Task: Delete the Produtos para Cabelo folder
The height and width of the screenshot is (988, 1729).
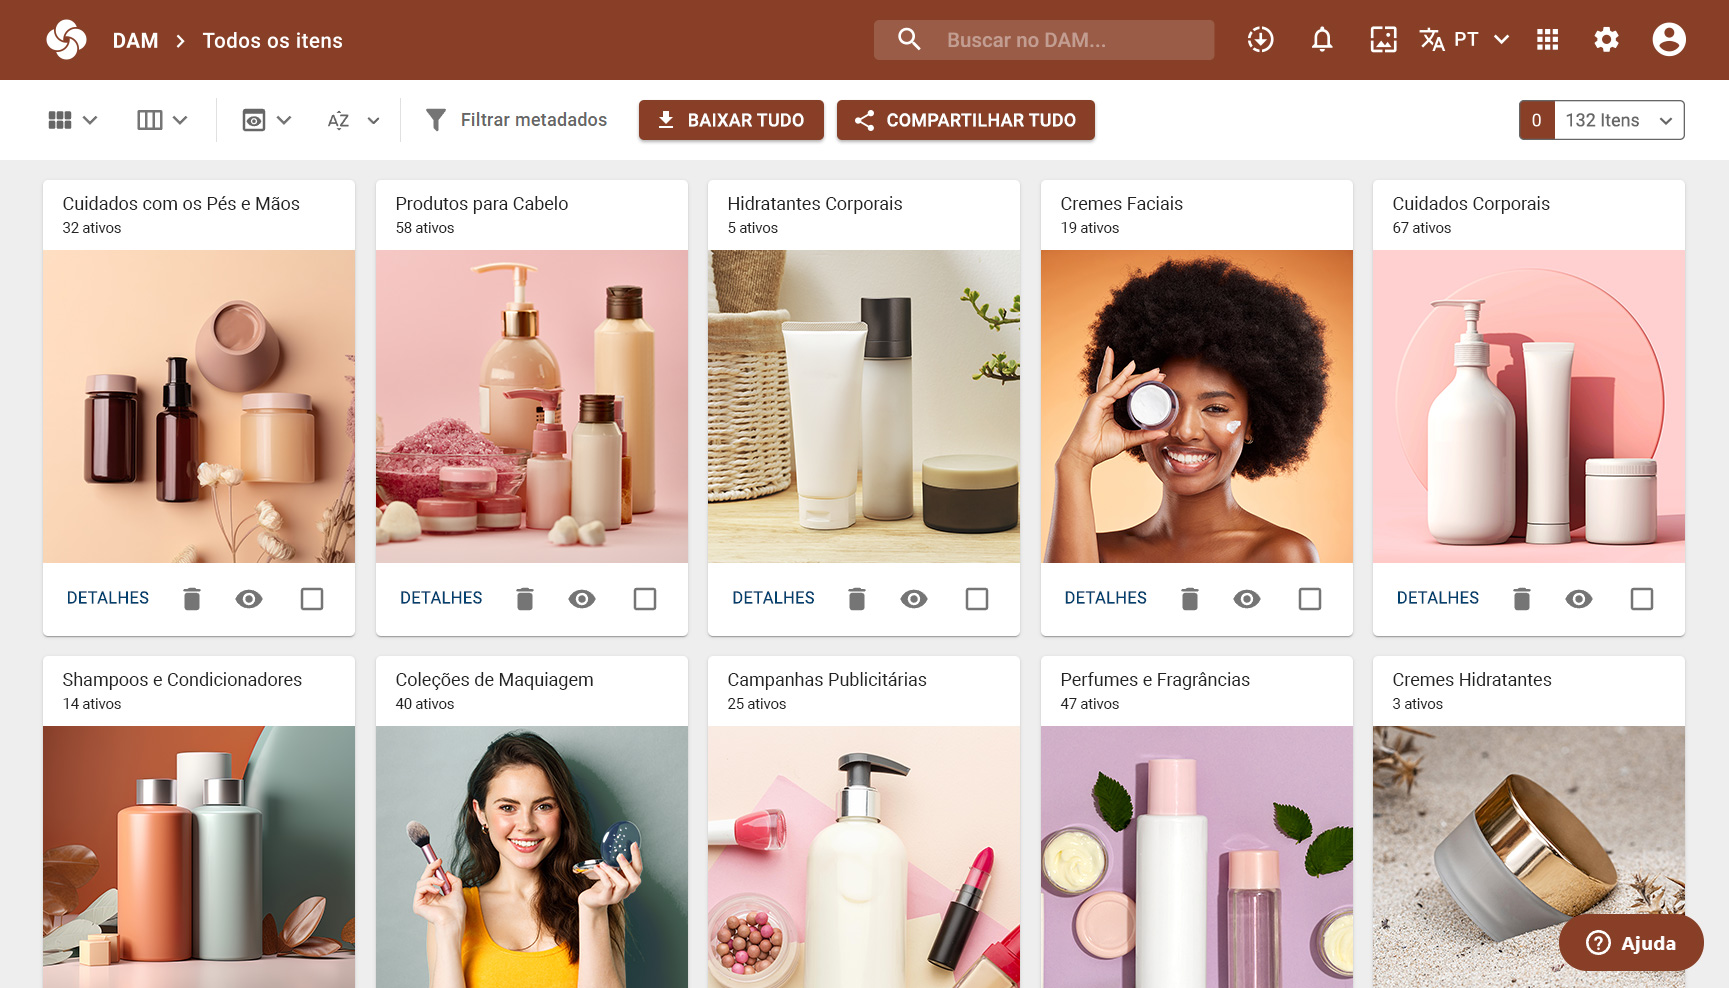Action: [x=525, y=599]
